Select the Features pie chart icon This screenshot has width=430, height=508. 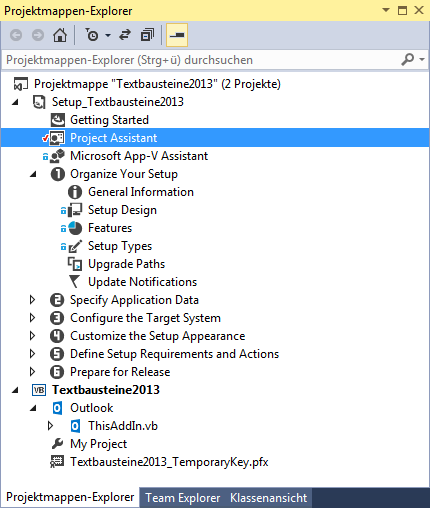(x=75, y=228)
